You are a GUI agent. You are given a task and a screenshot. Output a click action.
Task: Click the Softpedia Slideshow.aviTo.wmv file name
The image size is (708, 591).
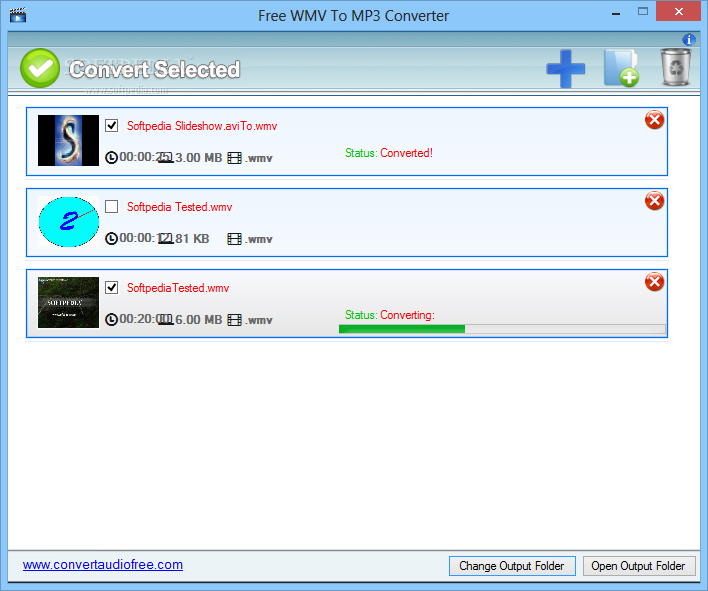coord(202,126)
